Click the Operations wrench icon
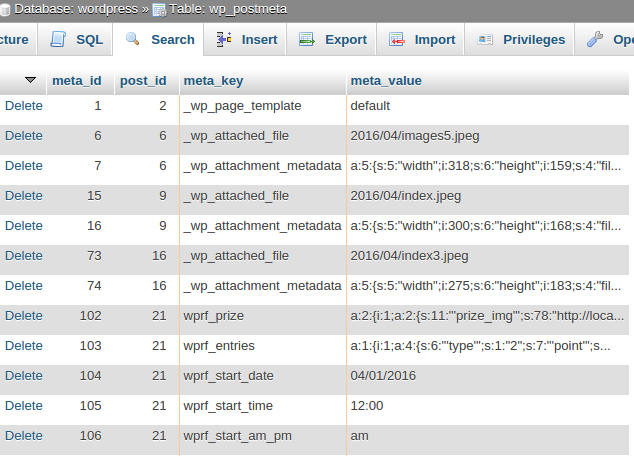Screen dimensions: 634x456 pos(595,39)
